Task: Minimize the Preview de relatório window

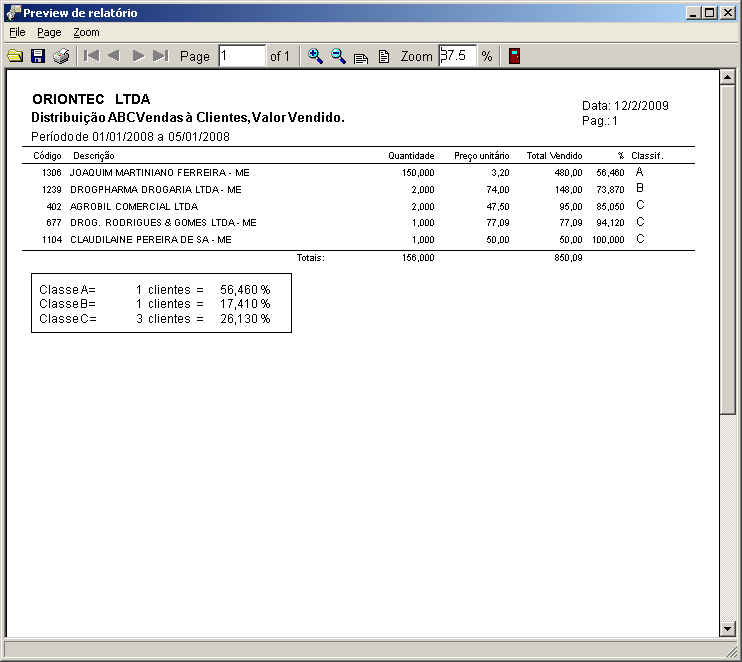Action: click(693, 13)
